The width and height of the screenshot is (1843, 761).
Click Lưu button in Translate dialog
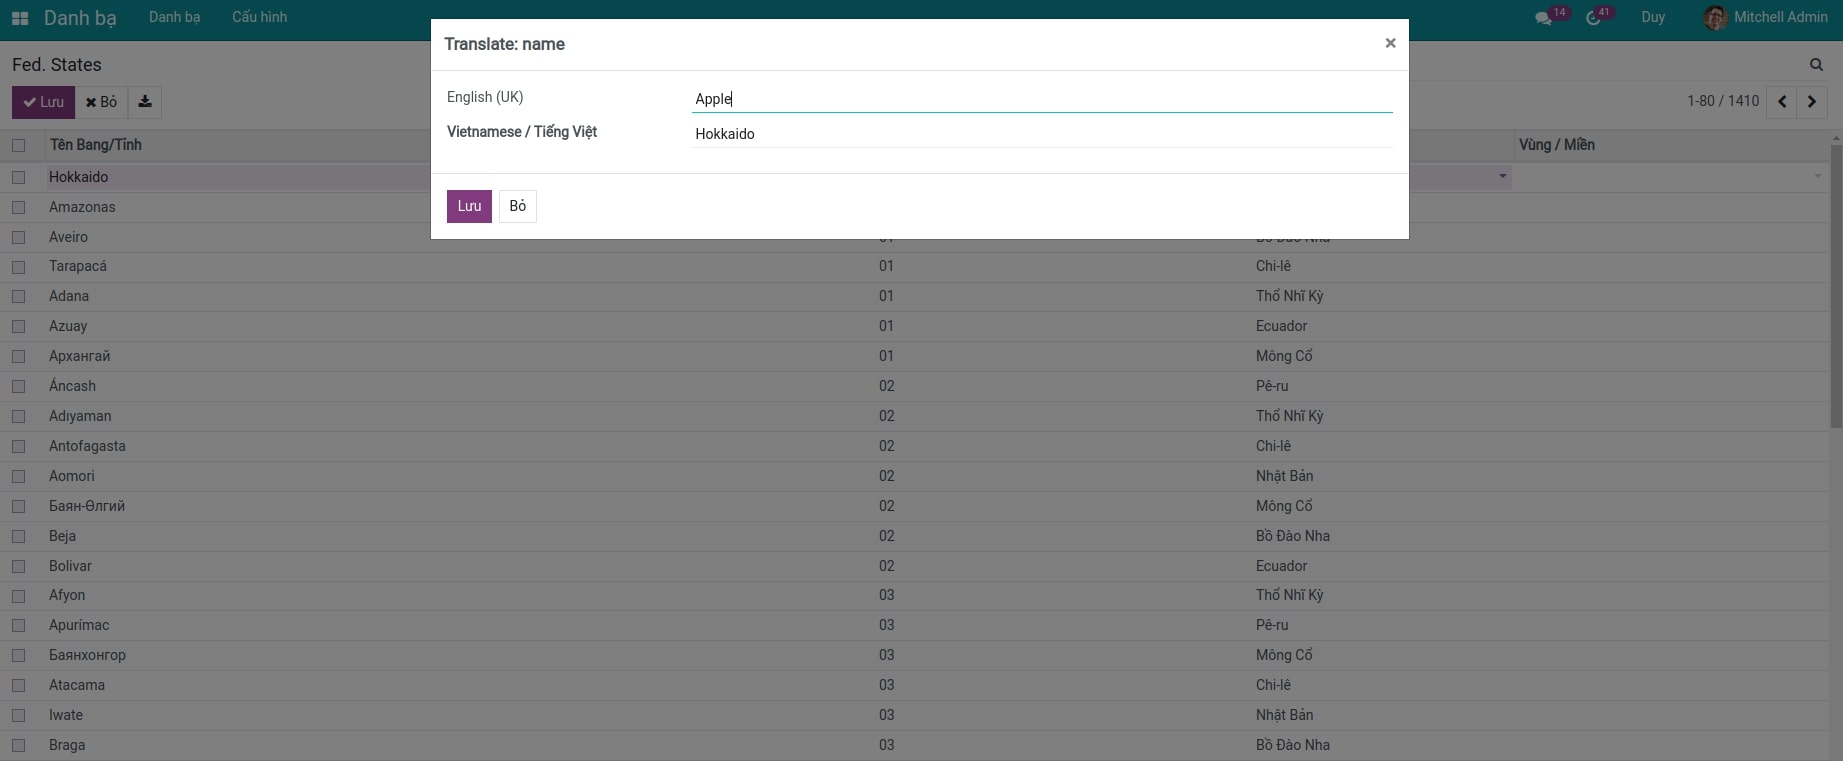(x=469, y=206)
